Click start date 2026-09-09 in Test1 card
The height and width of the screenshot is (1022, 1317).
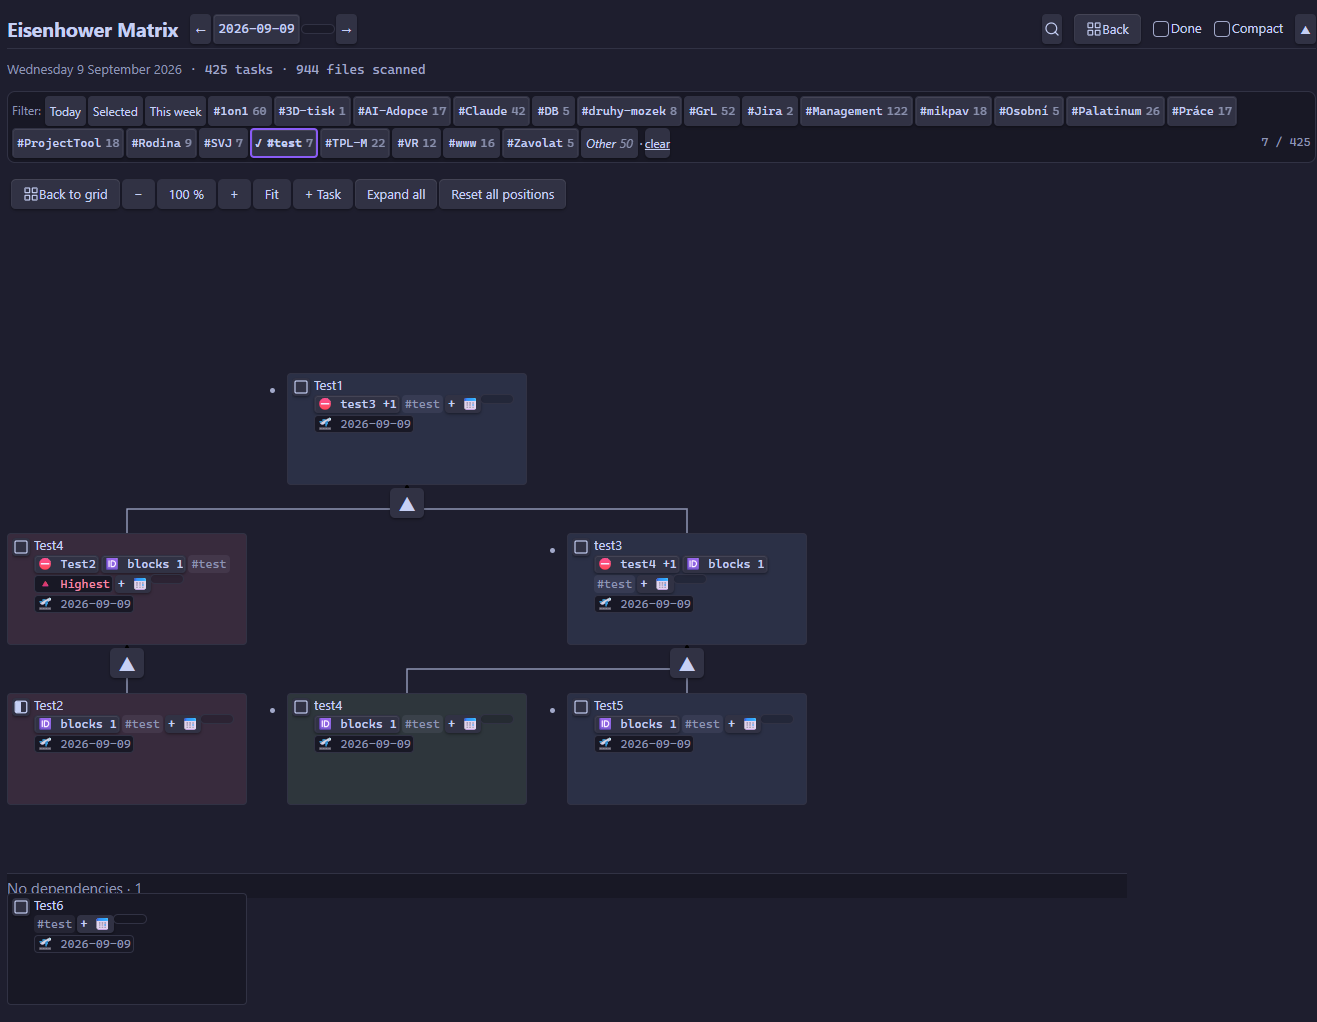coord(365,424)
